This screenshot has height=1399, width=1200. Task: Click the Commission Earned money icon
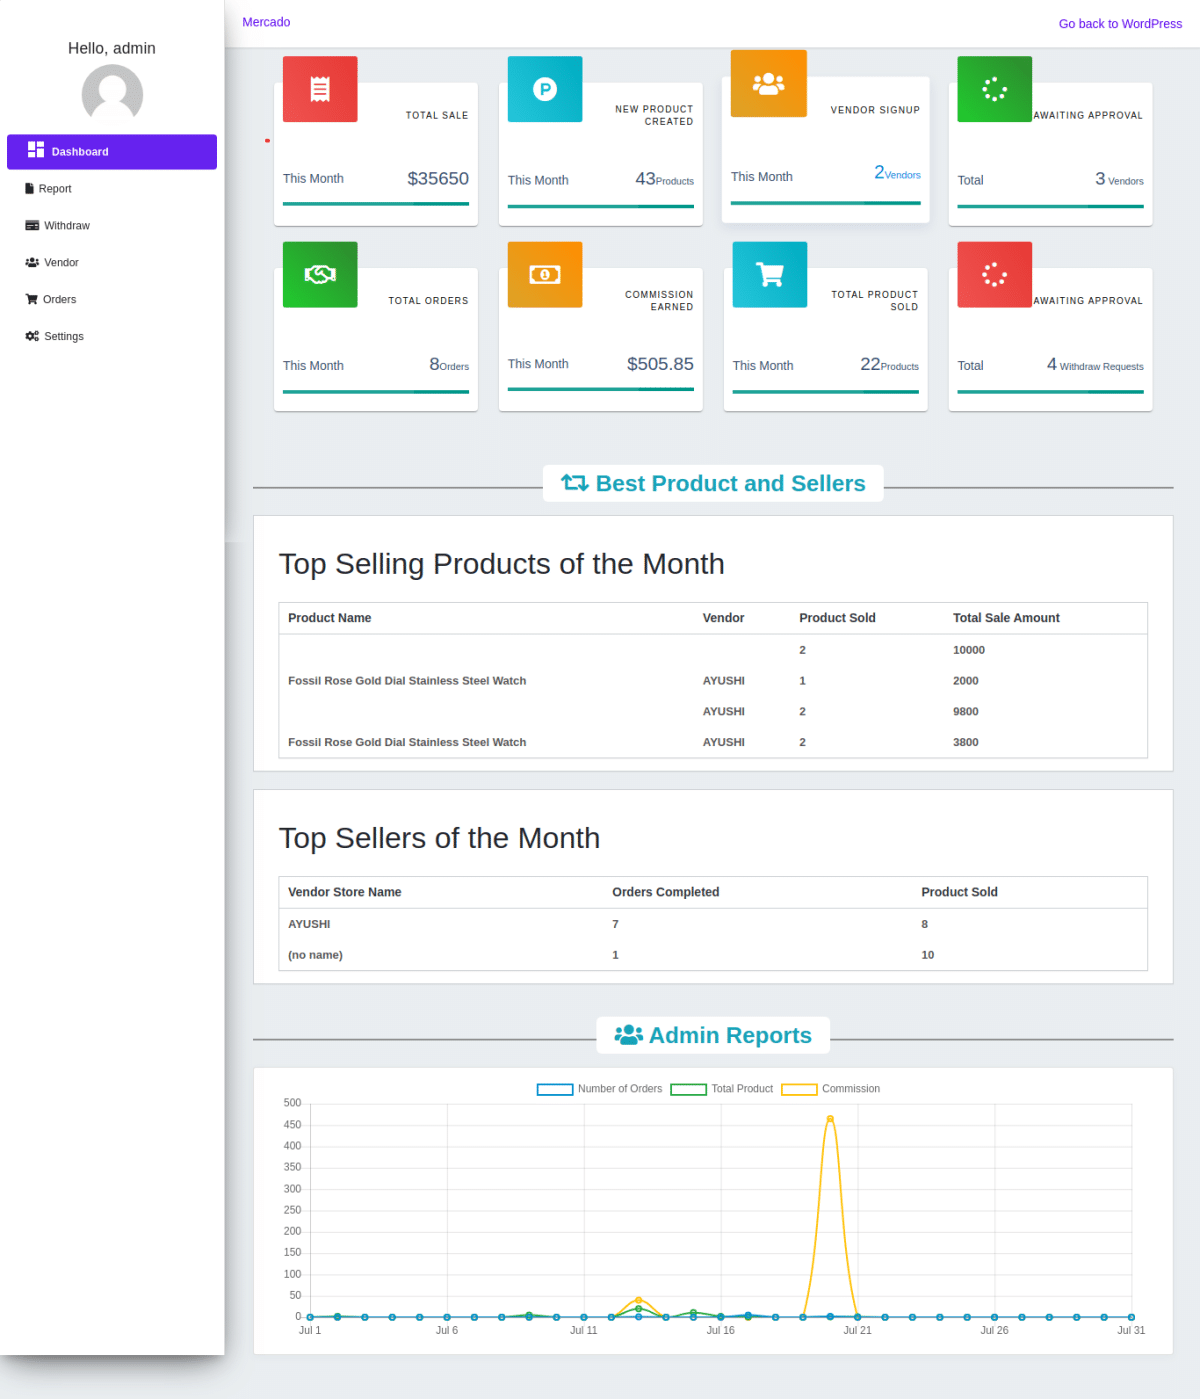click(544, 274)
